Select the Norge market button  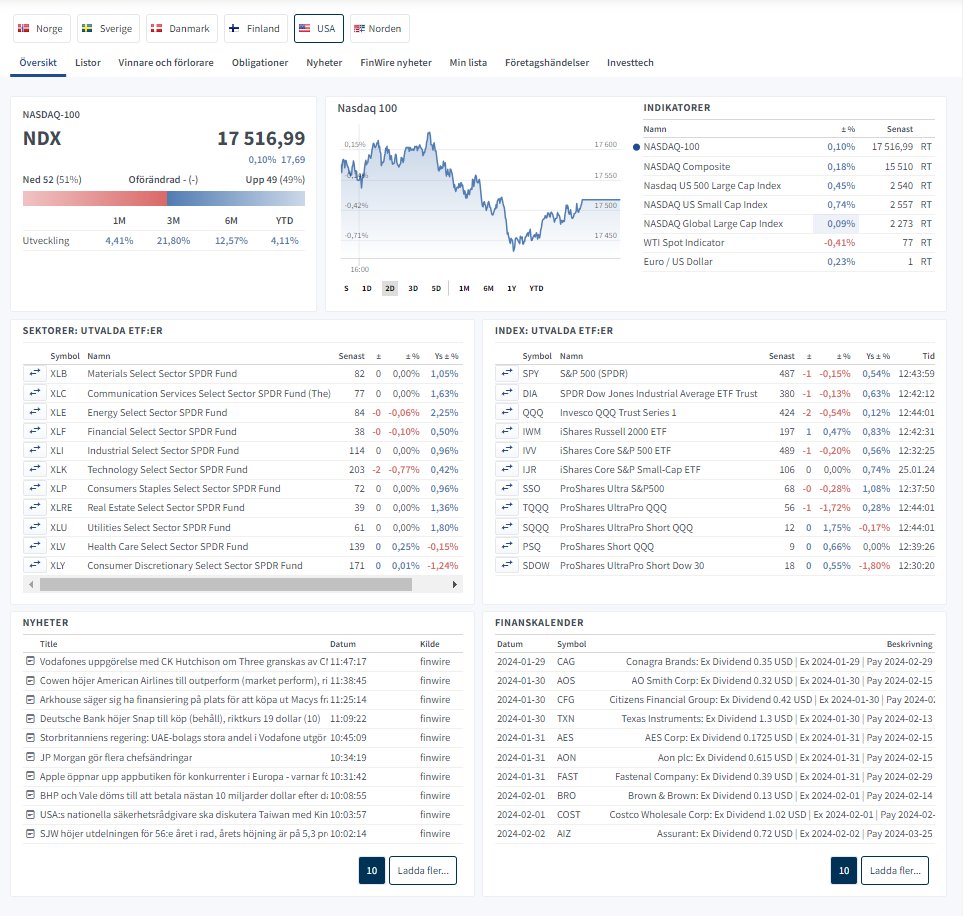tap(42, 28)
